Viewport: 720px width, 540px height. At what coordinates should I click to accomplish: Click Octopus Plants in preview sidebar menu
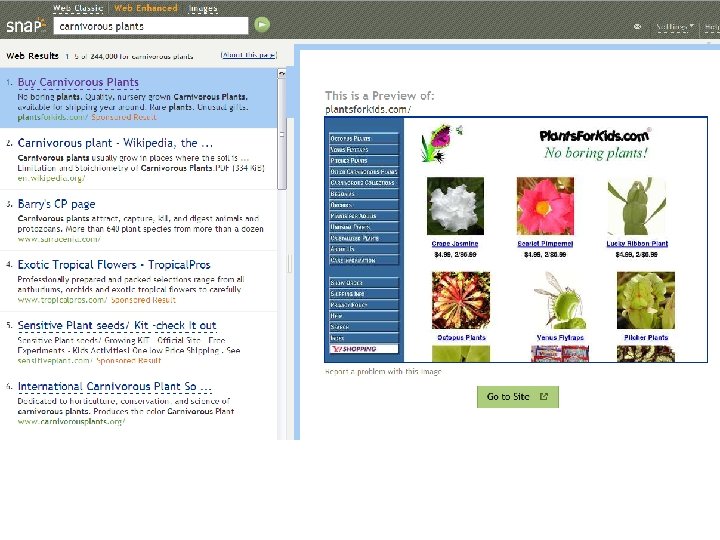364,138
